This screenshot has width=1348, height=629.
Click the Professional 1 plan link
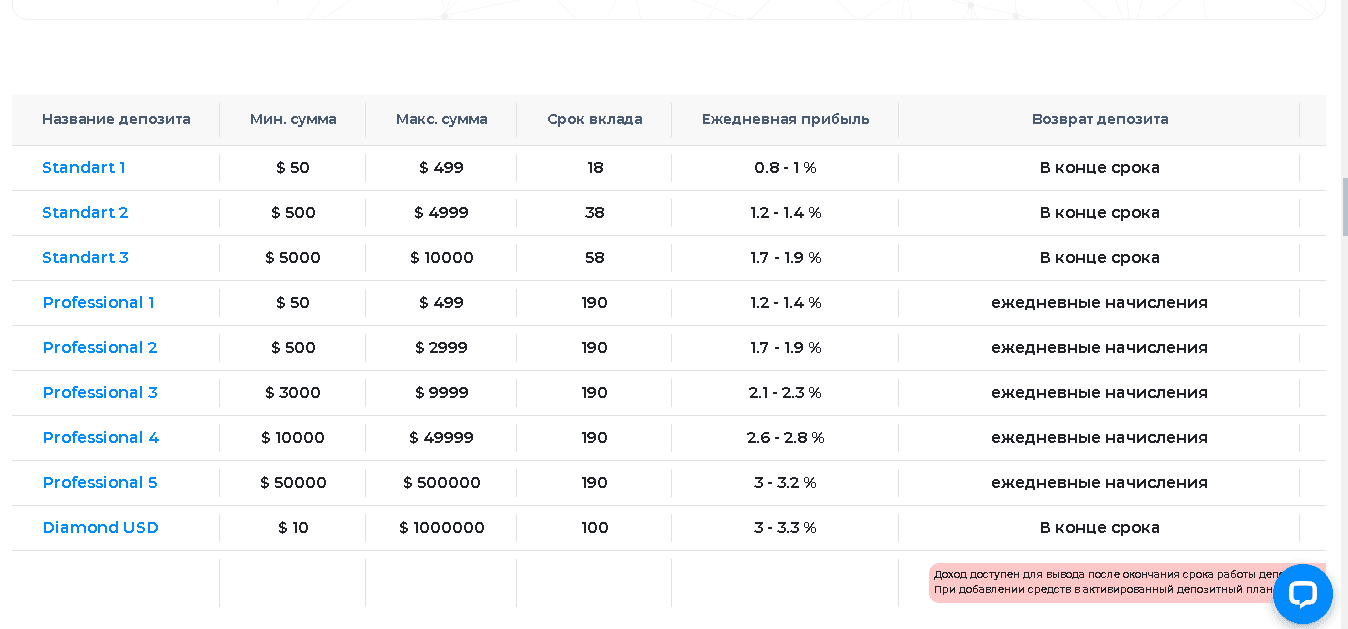pos(98,303)
